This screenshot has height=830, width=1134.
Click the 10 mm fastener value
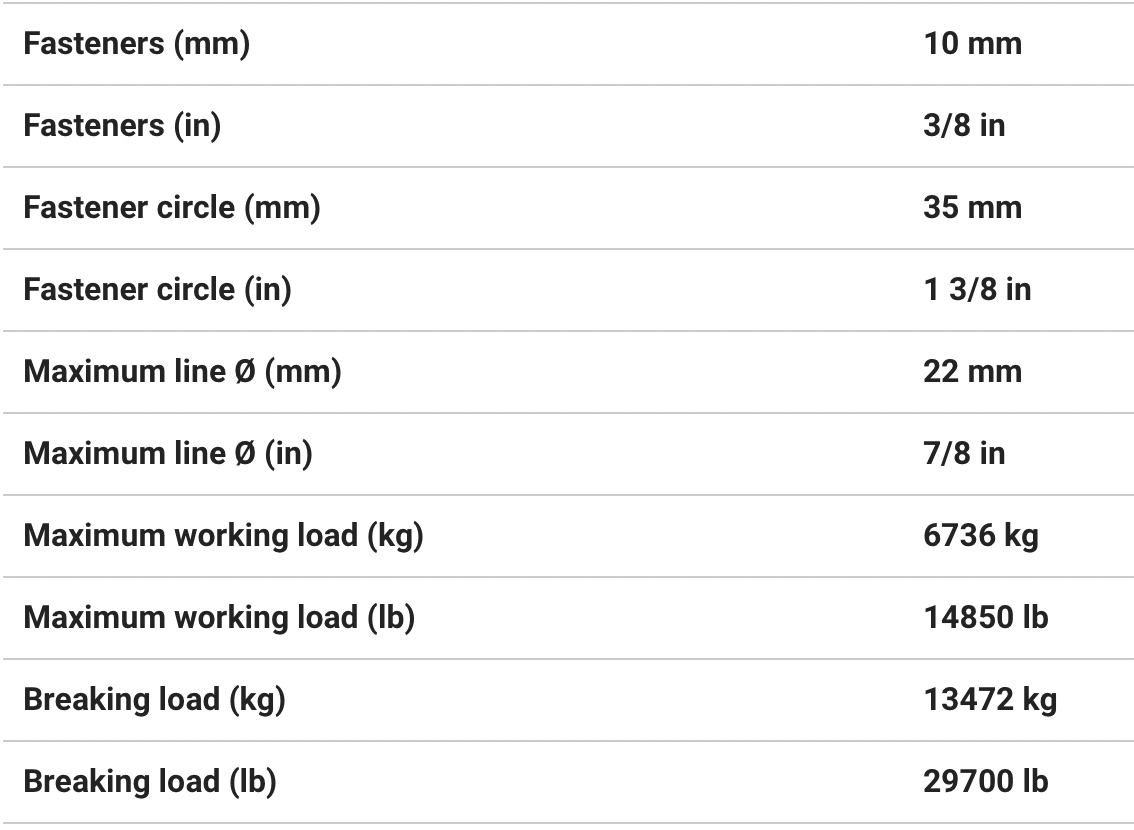click(972, 44)
